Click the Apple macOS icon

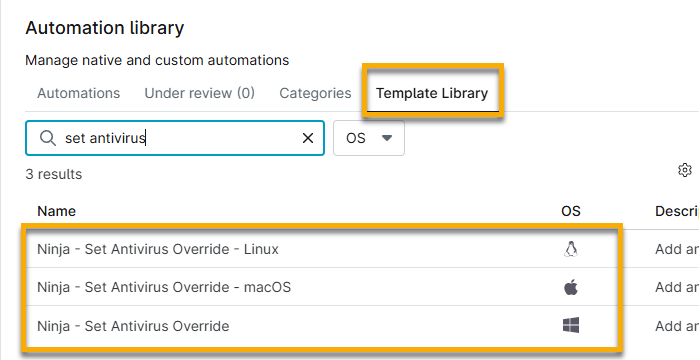pyautogui.click(x=571, y=287)
